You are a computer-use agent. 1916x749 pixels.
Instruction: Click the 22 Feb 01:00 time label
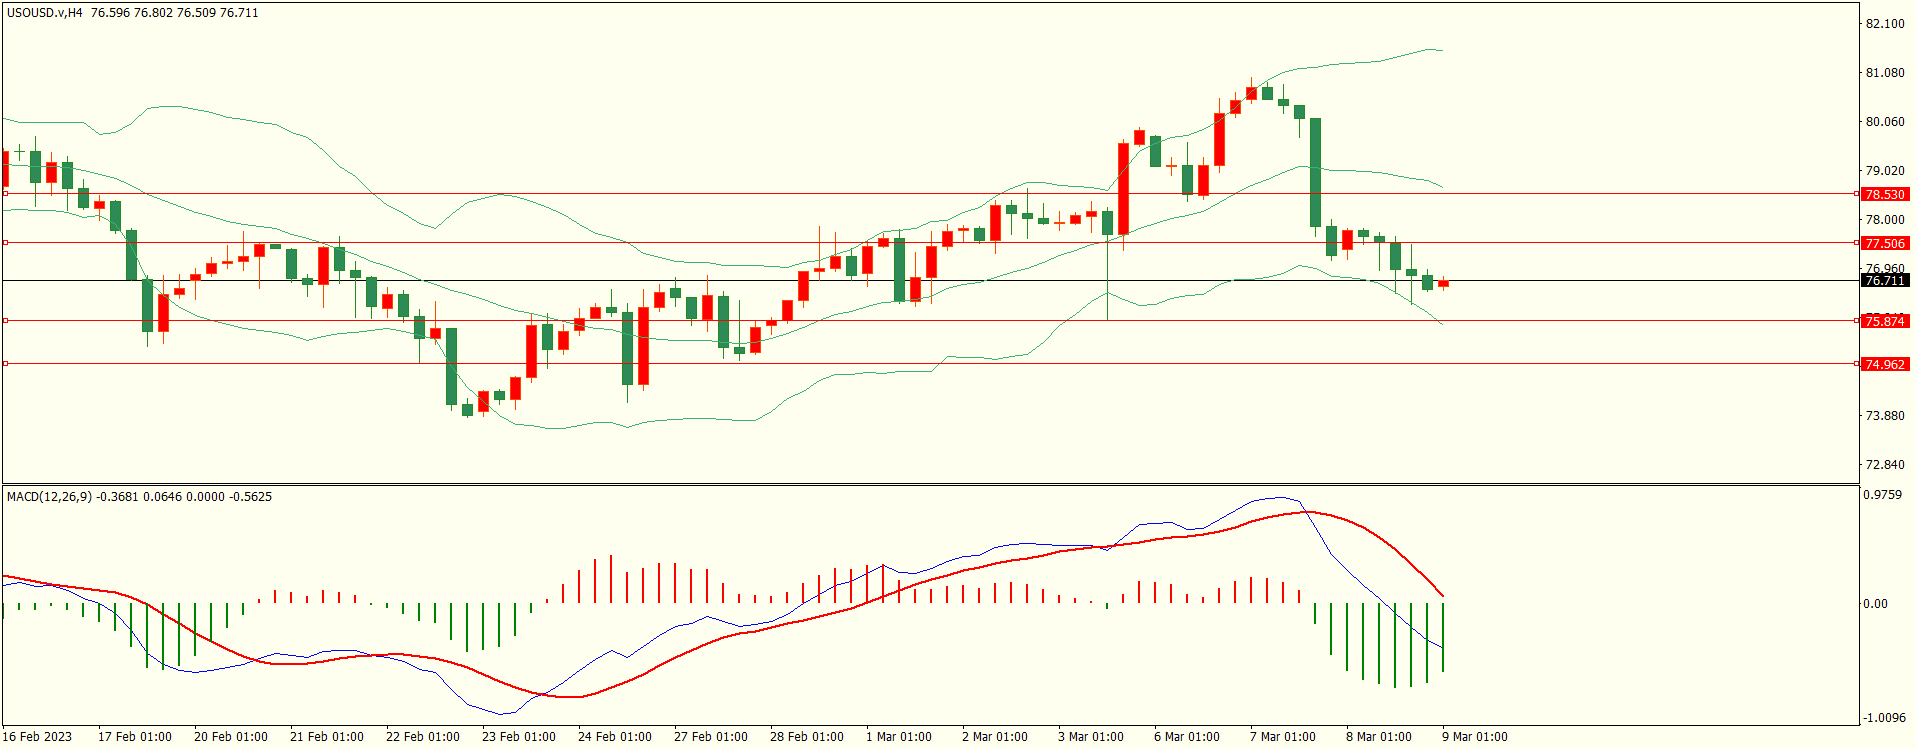pos(423,737)
